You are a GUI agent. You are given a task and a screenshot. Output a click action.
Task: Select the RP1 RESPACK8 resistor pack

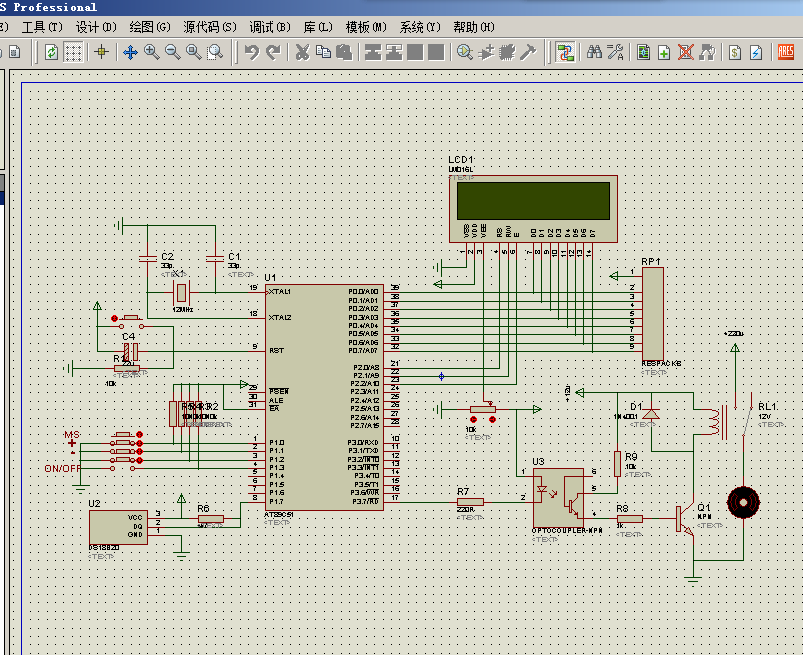pyautogui.click(x=653, y=313)
